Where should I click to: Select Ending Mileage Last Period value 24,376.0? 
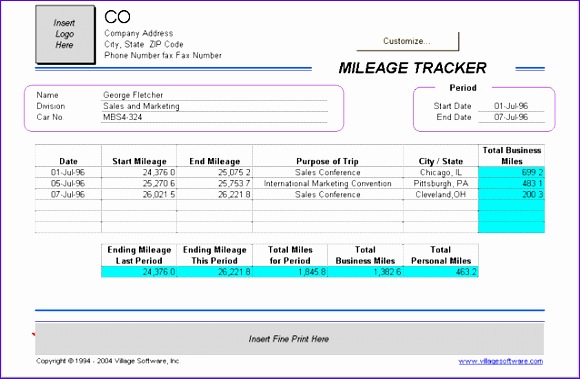pos(139,272)
